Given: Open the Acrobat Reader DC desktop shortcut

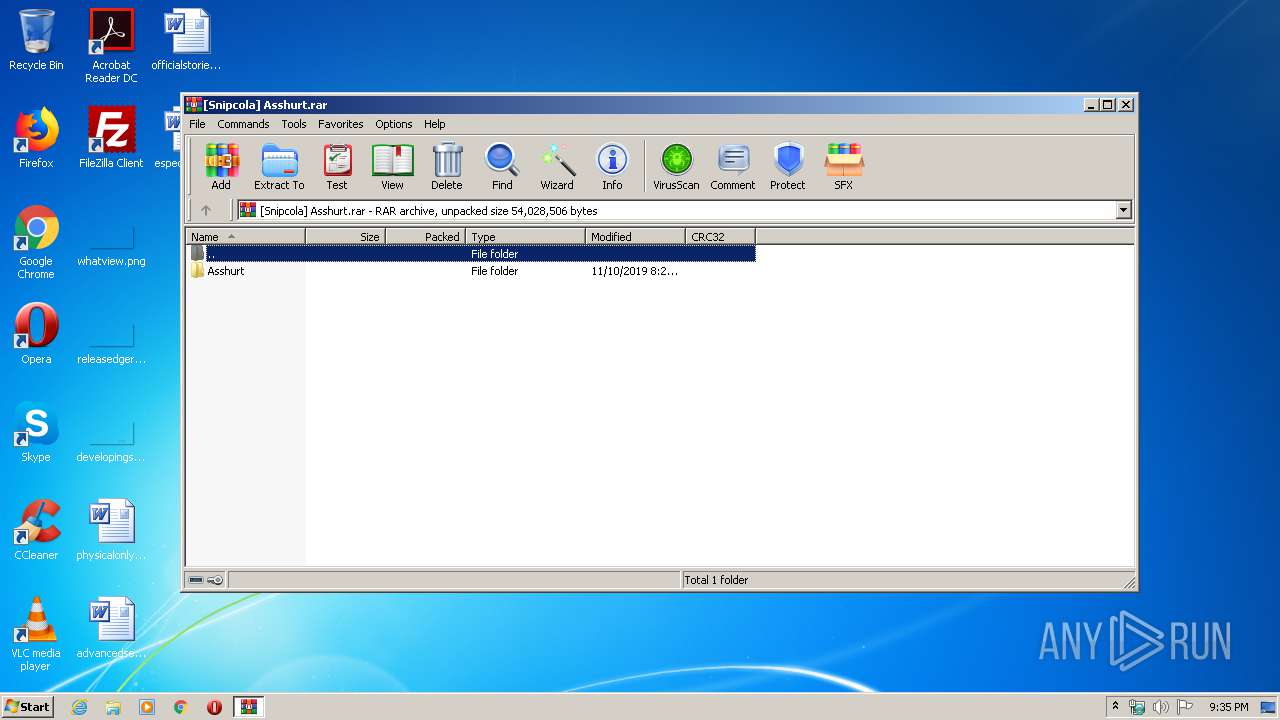Looking at the screenshot, I should [x=111, y=46].
